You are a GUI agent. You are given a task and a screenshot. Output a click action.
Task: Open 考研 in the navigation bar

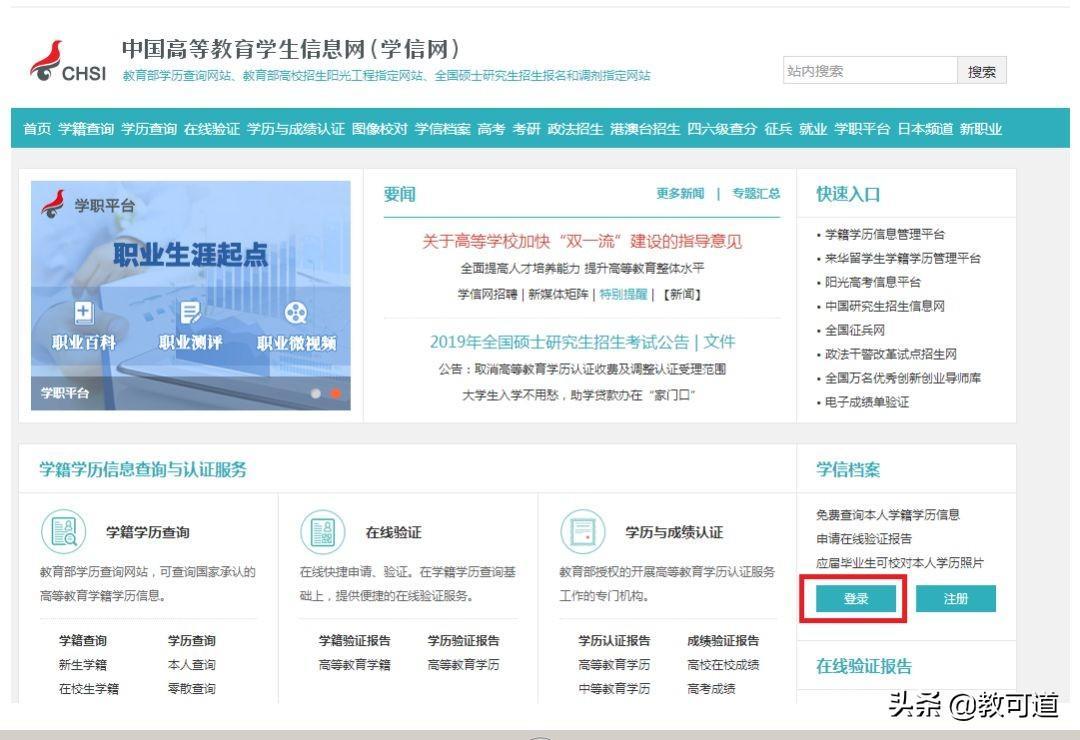click(526, 129)
